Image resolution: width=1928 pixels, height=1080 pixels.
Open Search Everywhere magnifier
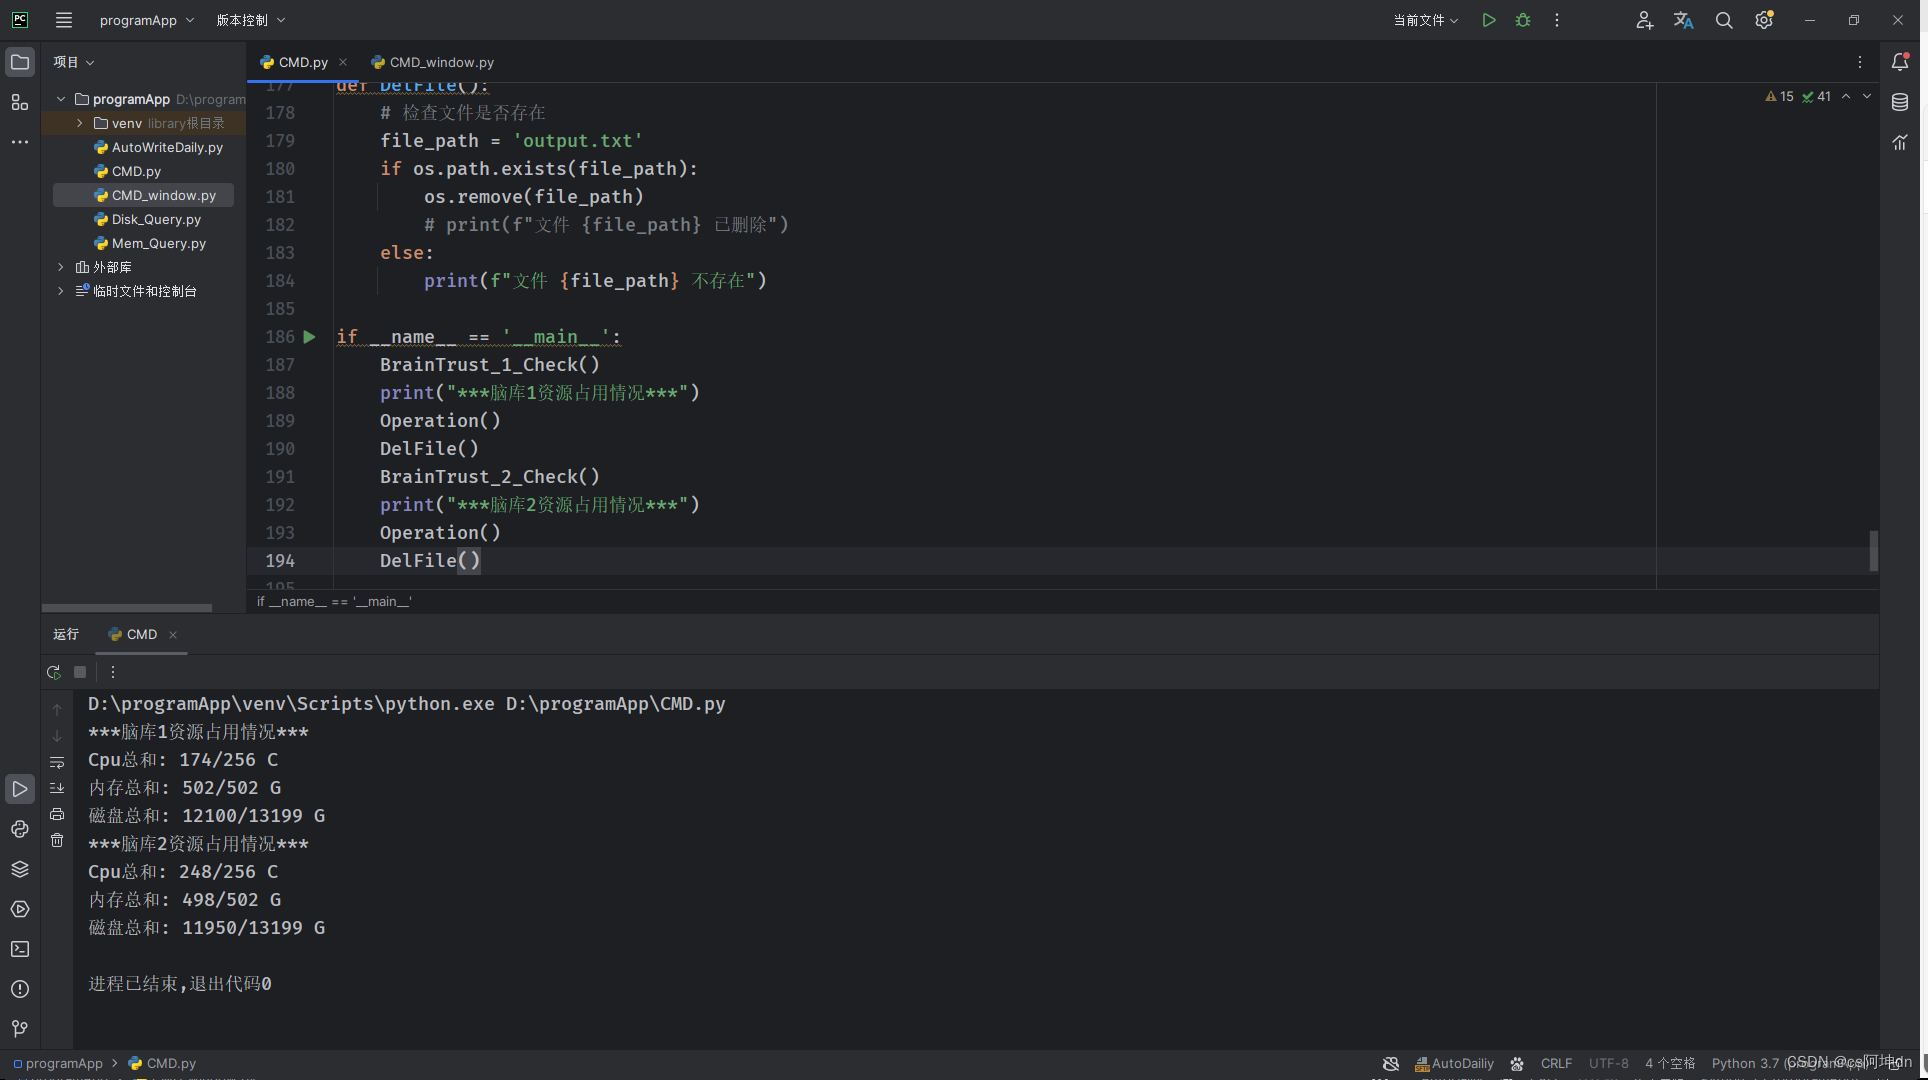pyautogui.click(x=1724, y=20)
